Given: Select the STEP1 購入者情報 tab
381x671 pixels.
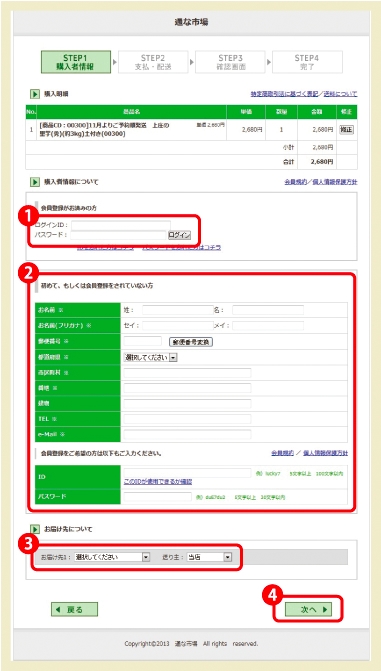Looking at the screenshot, I should pos(76,62).
